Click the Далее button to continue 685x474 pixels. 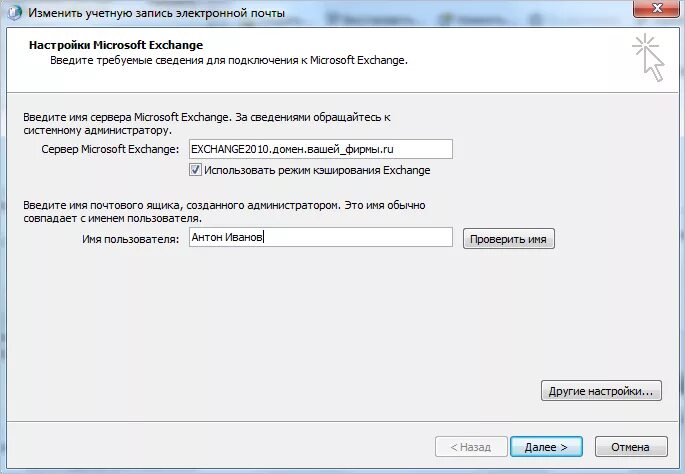pyautogui.click(x=546, y=447)
